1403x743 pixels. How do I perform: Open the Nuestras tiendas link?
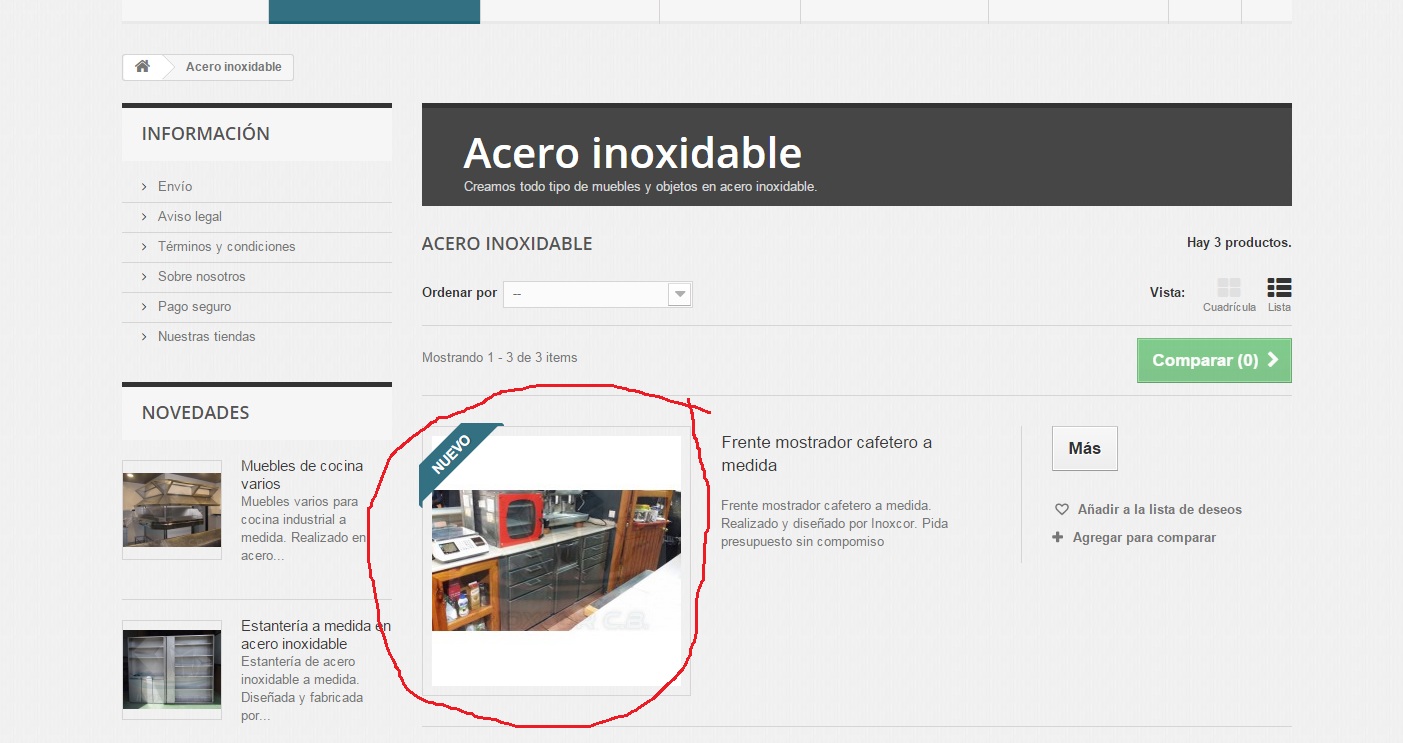tap(207, 337)
